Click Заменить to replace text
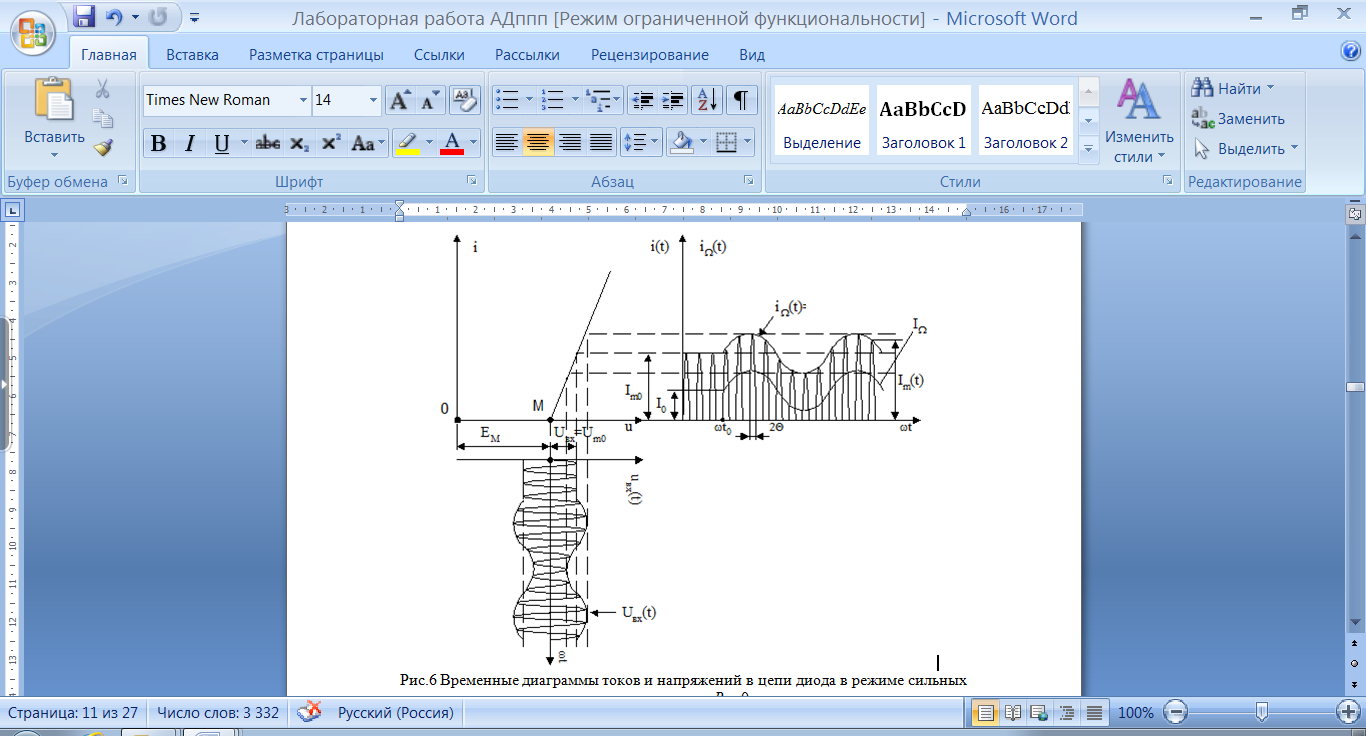The image size is (1366, 736). 1238,118
